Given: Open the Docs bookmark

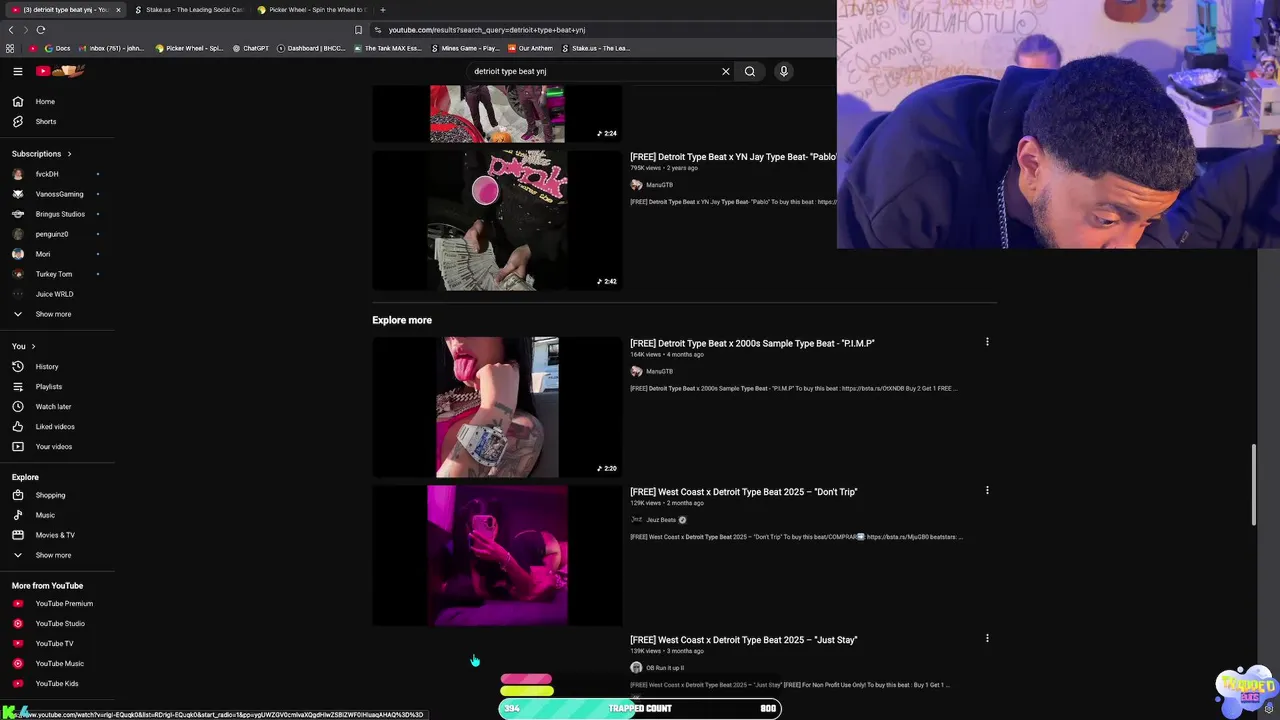Looking at the screenshot, I should pyautogui.click(x=58, y=48).
